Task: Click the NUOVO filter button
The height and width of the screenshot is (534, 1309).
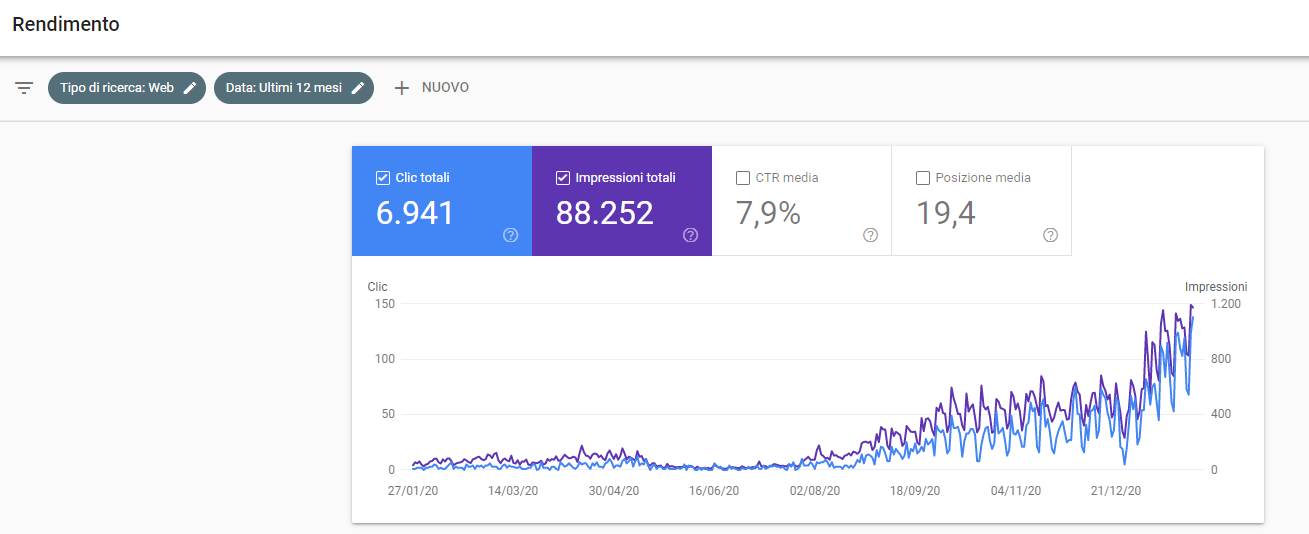Action: [445, 88]
